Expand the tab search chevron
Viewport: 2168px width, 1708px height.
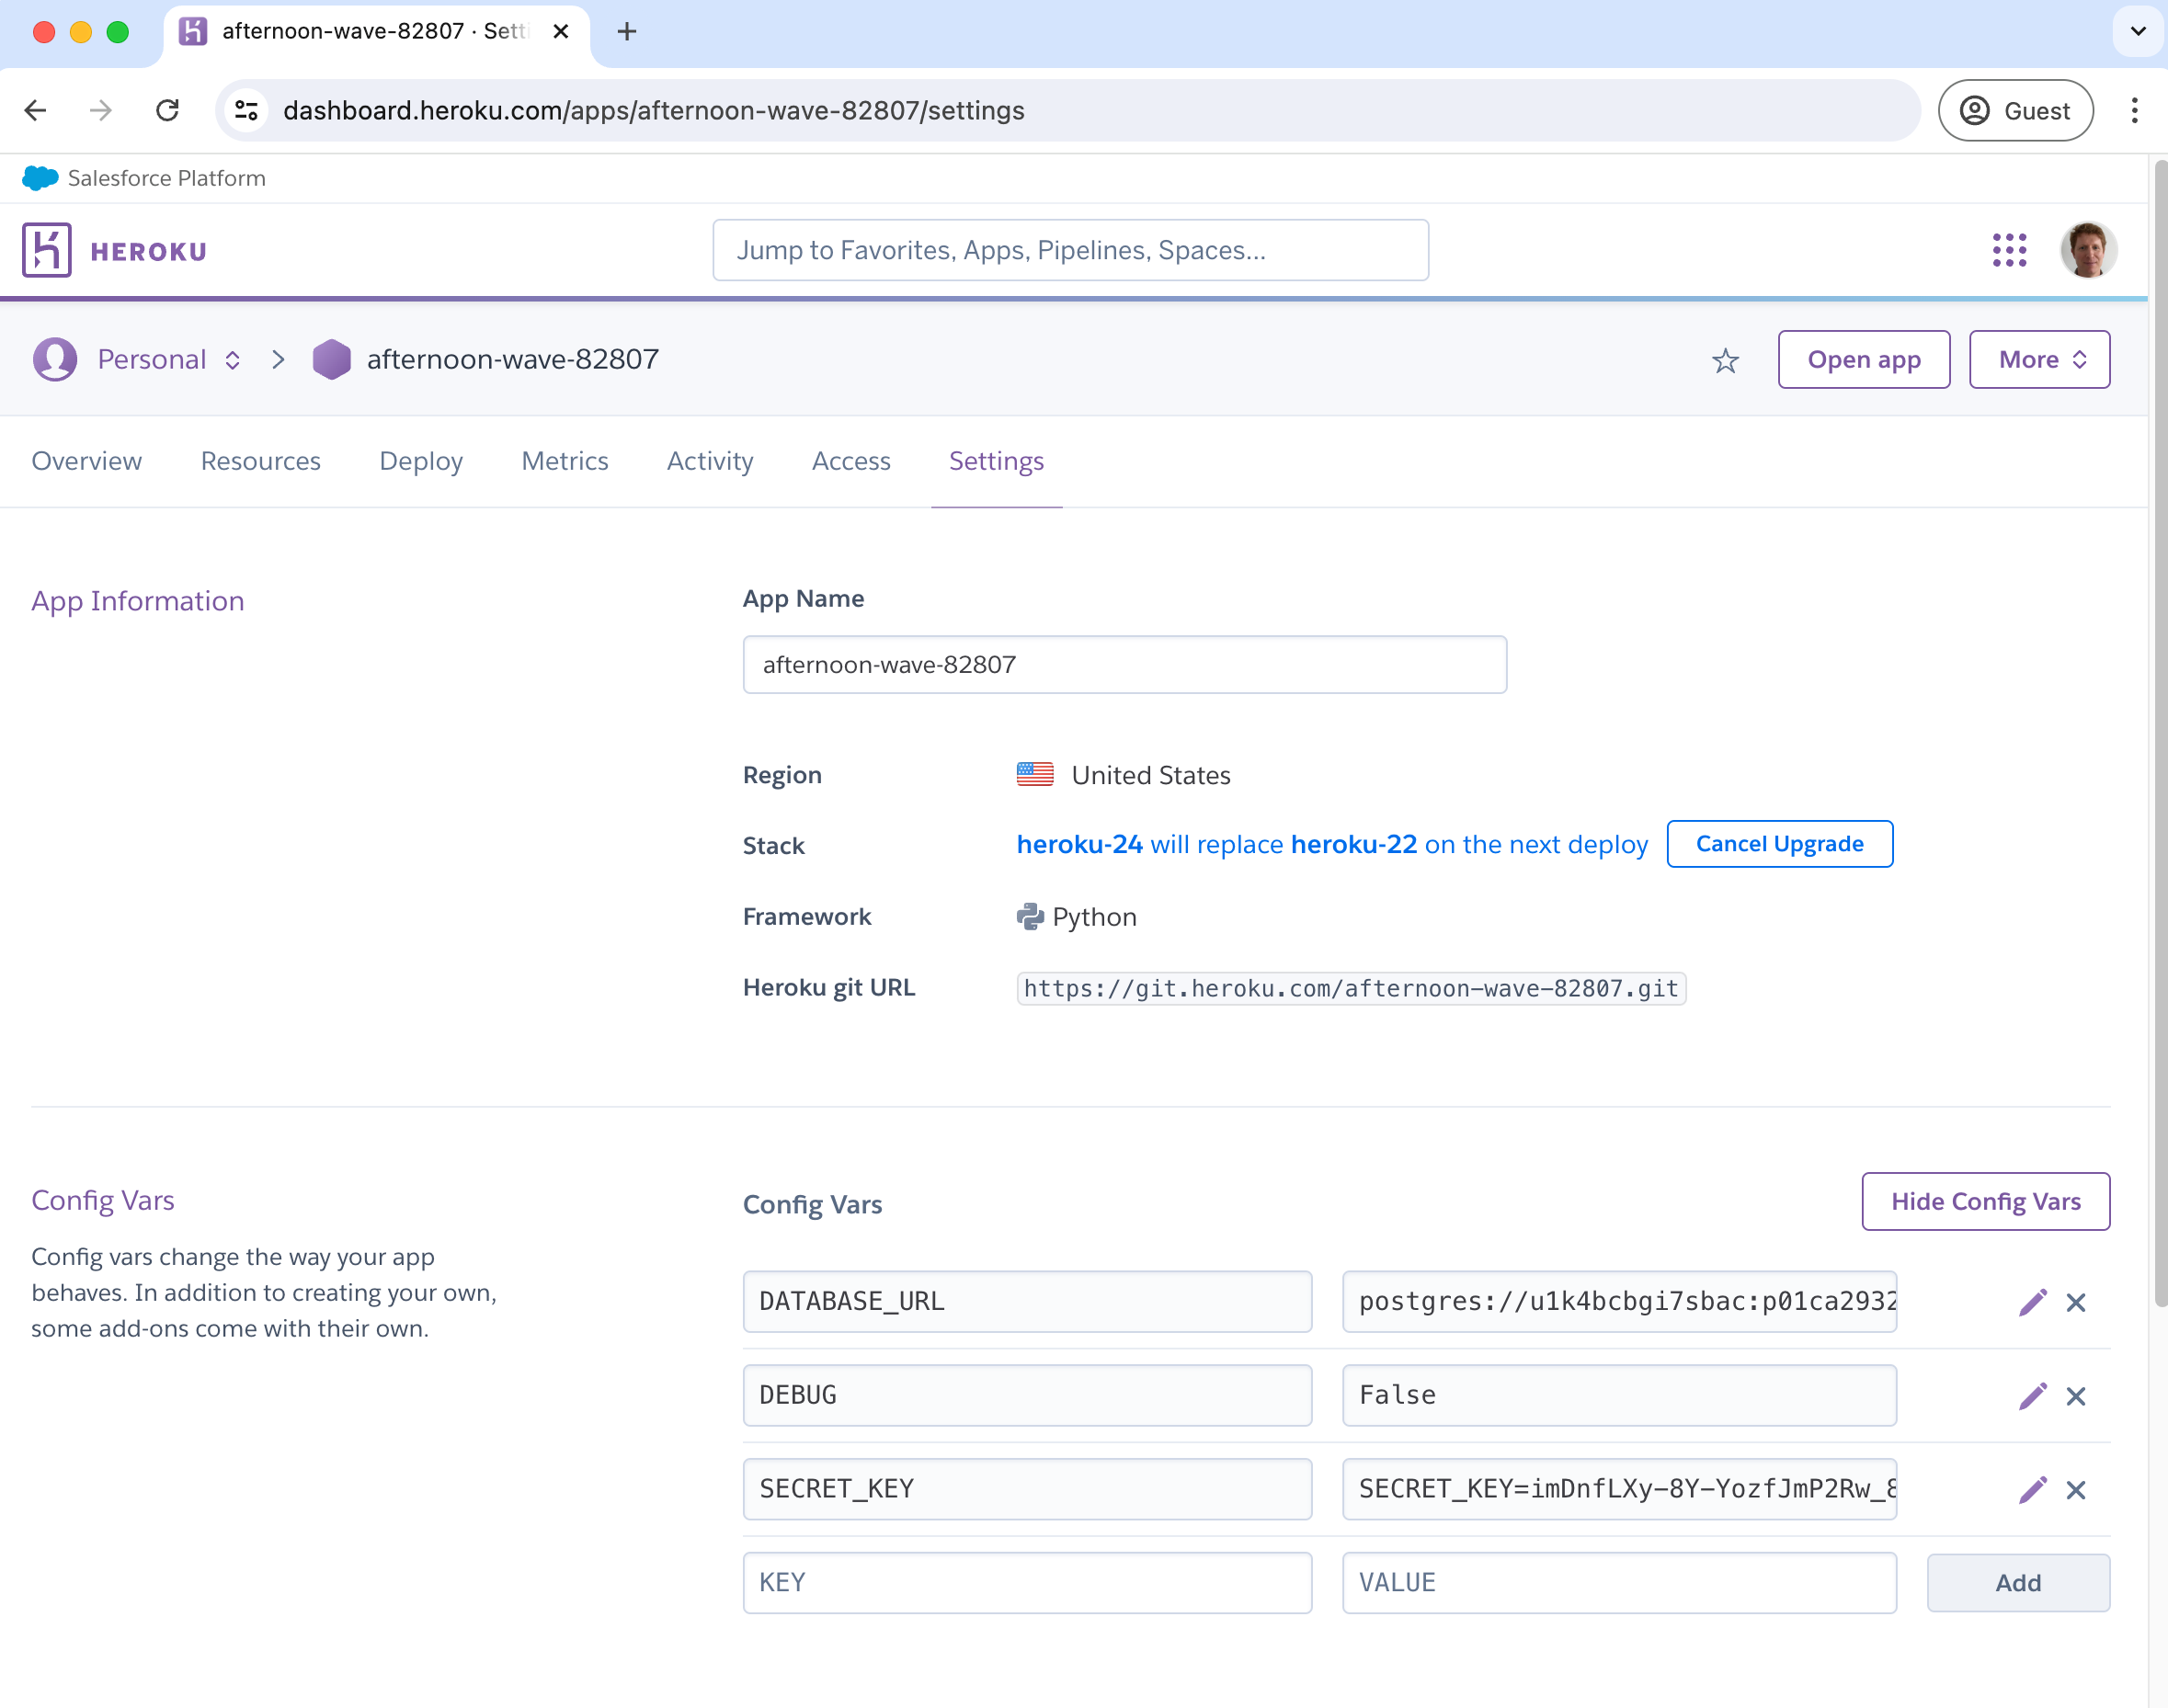pyautogui.click(x=2138, y=32)
